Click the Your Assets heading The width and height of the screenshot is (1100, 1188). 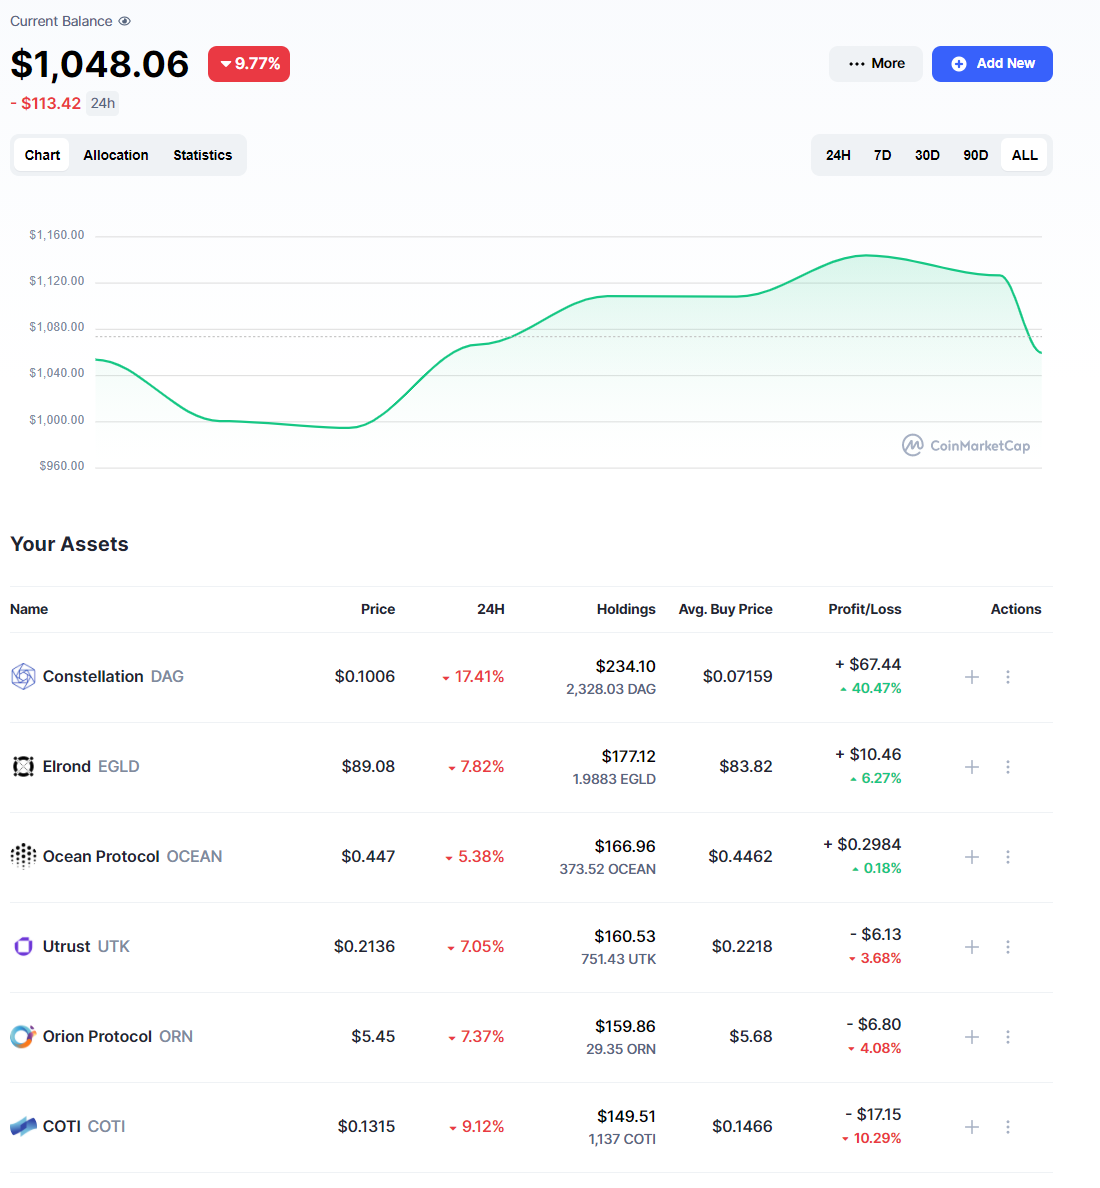coord(69,544)
